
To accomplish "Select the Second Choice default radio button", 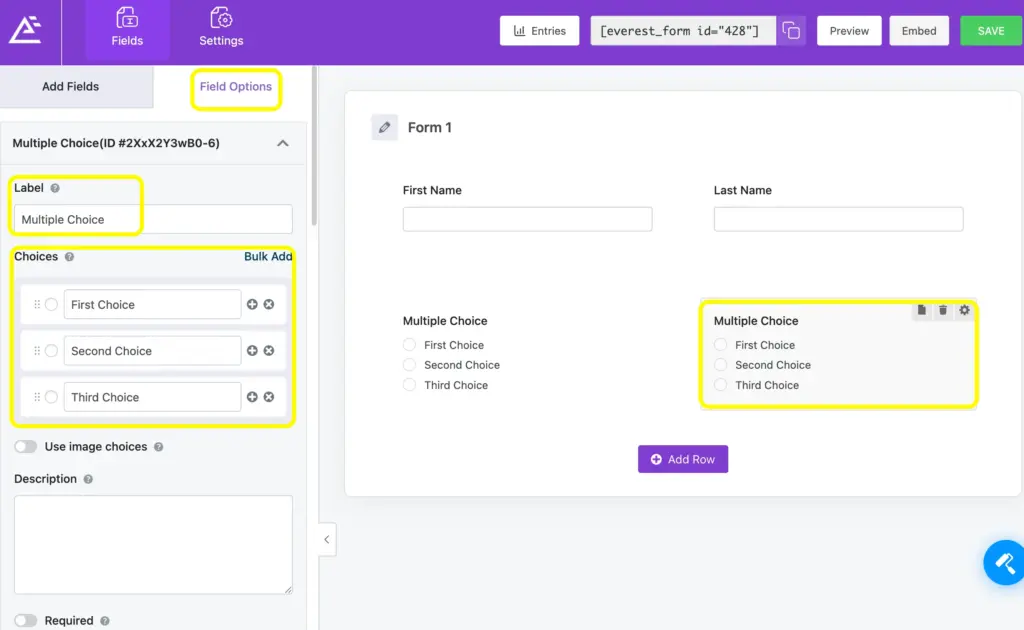I will pos(51,350).
